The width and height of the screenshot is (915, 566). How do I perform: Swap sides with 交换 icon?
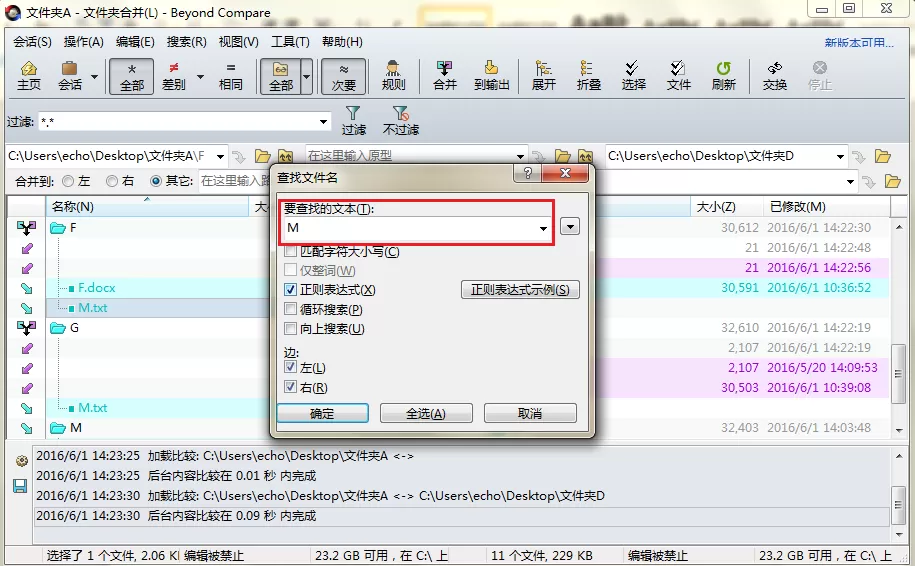[774, 76]
